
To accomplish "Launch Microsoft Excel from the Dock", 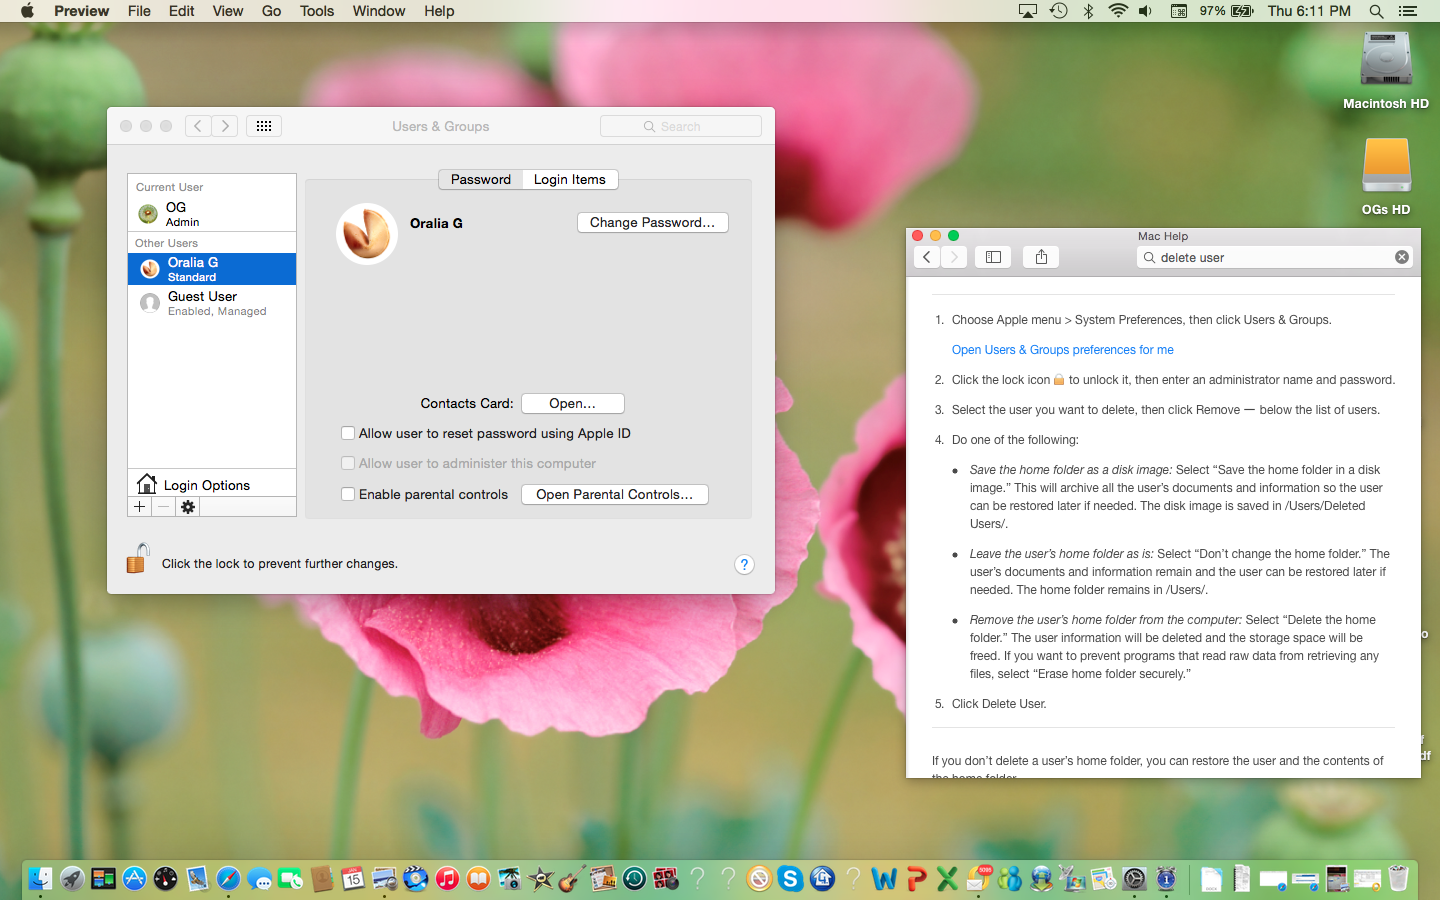I will (x=947, y=879).
